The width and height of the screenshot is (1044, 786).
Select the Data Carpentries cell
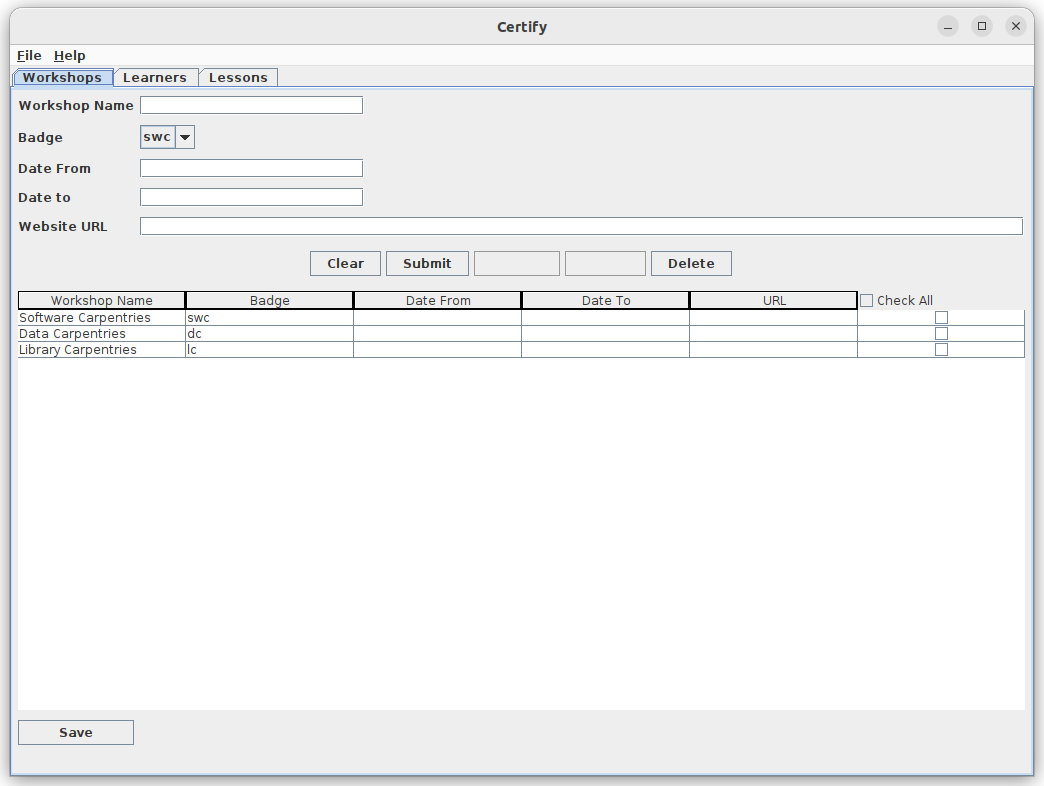pyautogui.click(x=102, y=333)
